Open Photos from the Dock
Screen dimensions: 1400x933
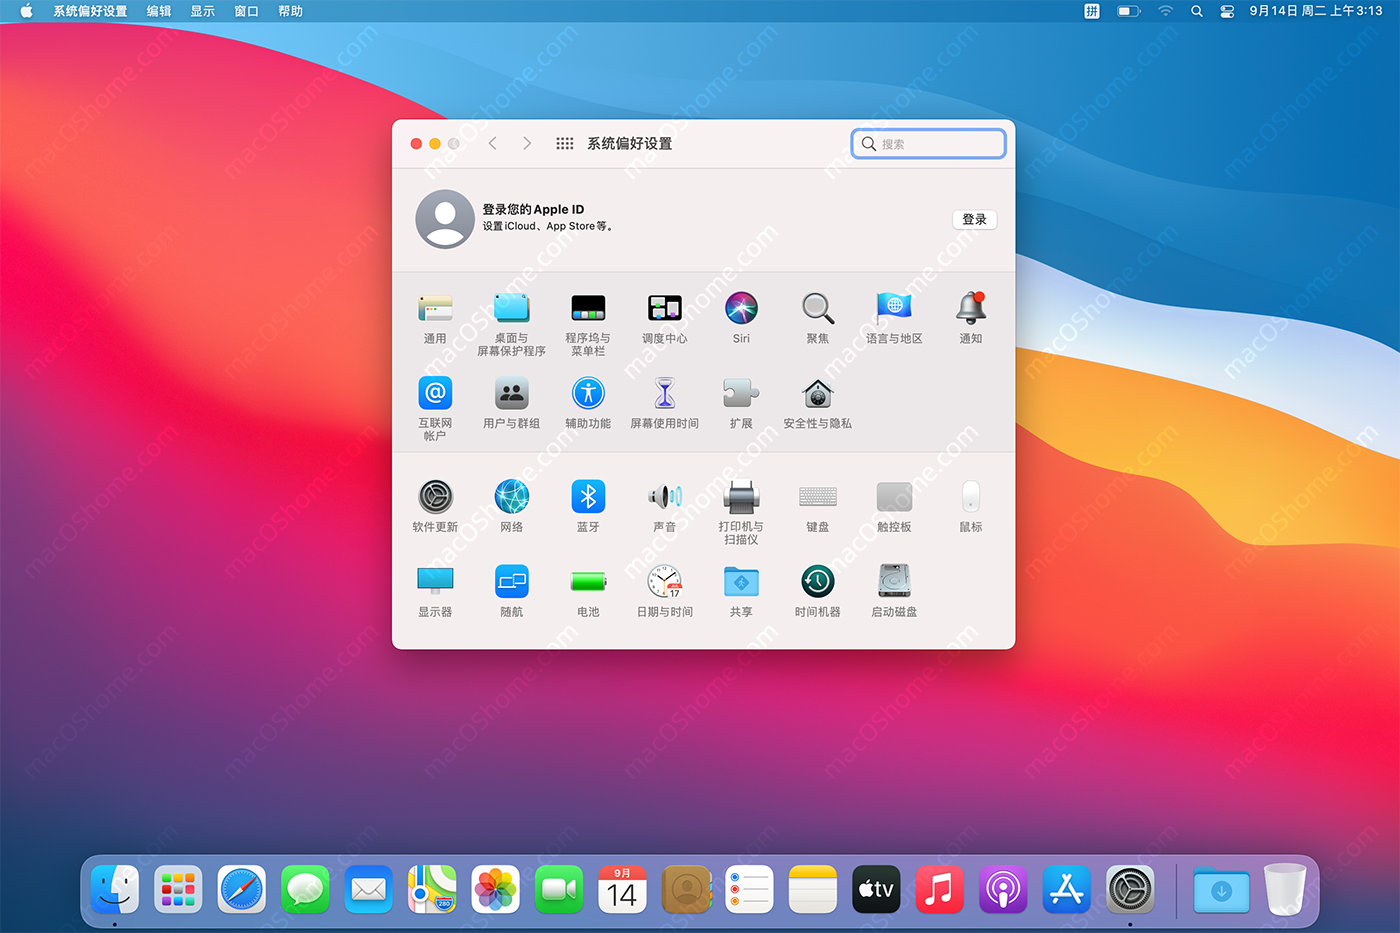pyautogui.click(x=496, y=889)
